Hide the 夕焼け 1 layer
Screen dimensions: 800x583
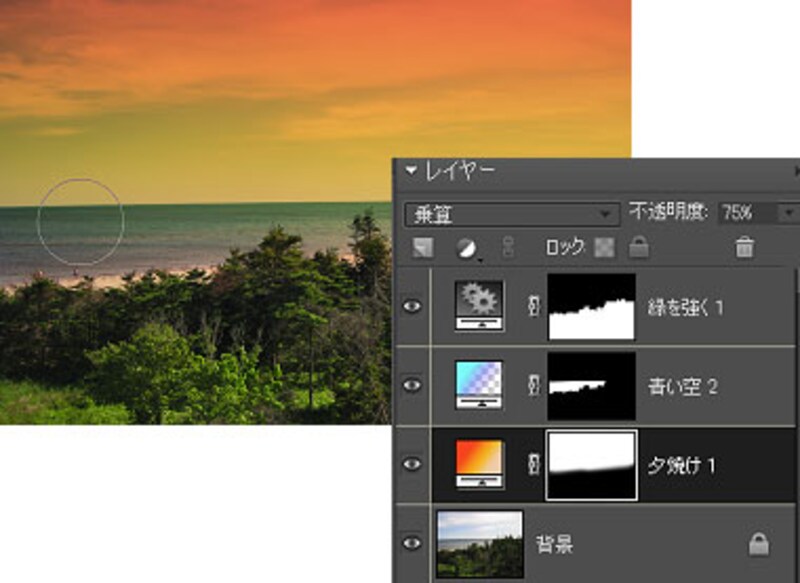coord(412,464)
